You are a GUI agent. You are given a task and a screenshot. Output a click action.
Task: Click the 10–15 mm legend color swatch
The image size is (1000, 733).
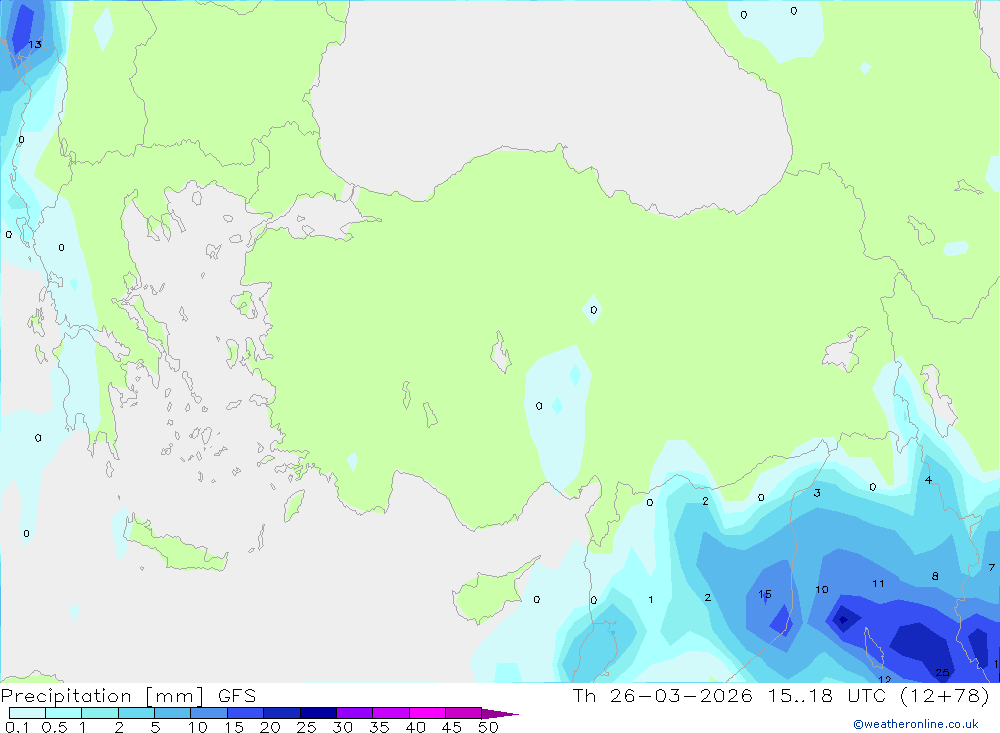(209, 713)
